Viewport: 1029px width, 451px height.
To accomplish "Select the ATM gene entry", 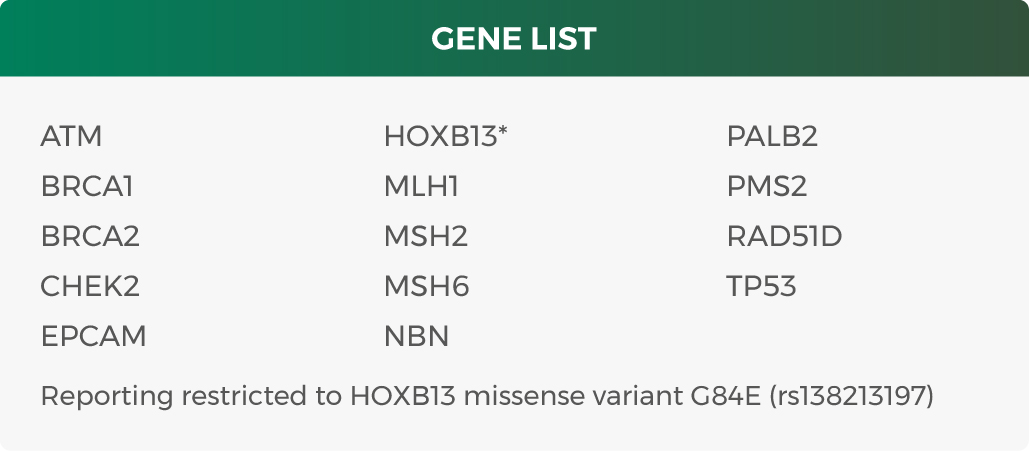I will 72,137.
